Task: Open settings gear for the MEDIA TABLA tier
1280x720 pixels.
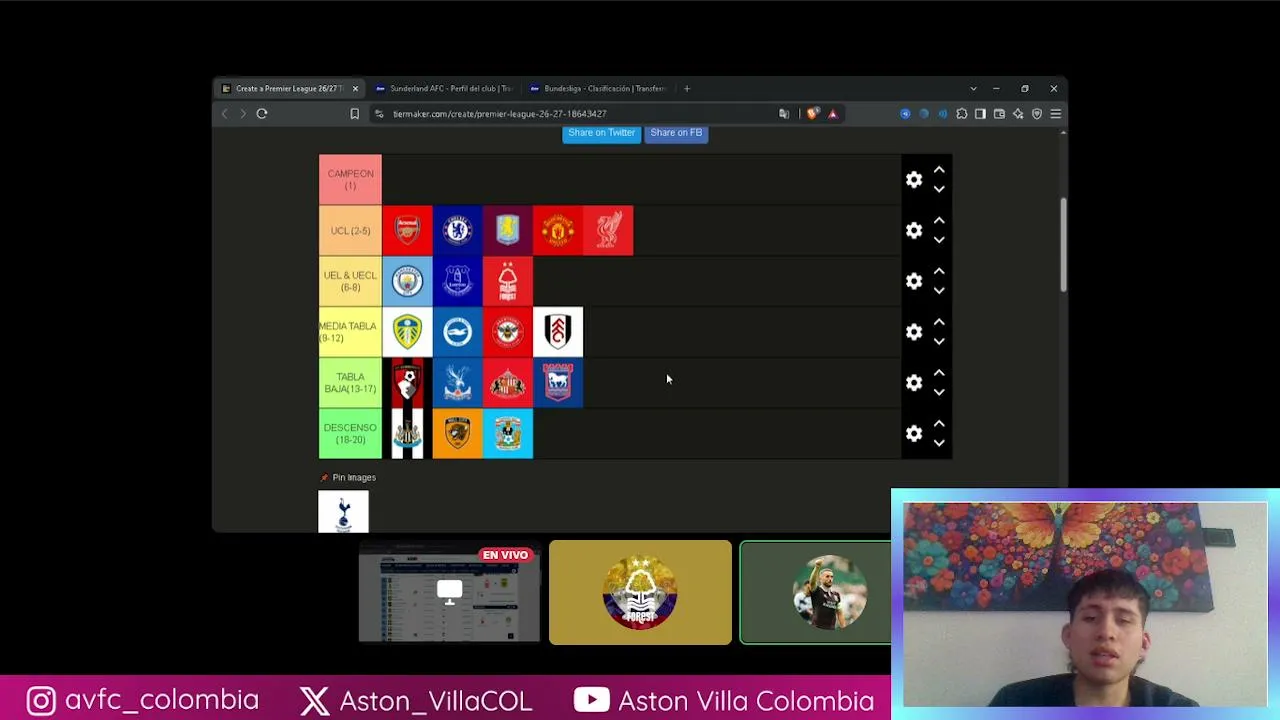Action: pos(914,332)
